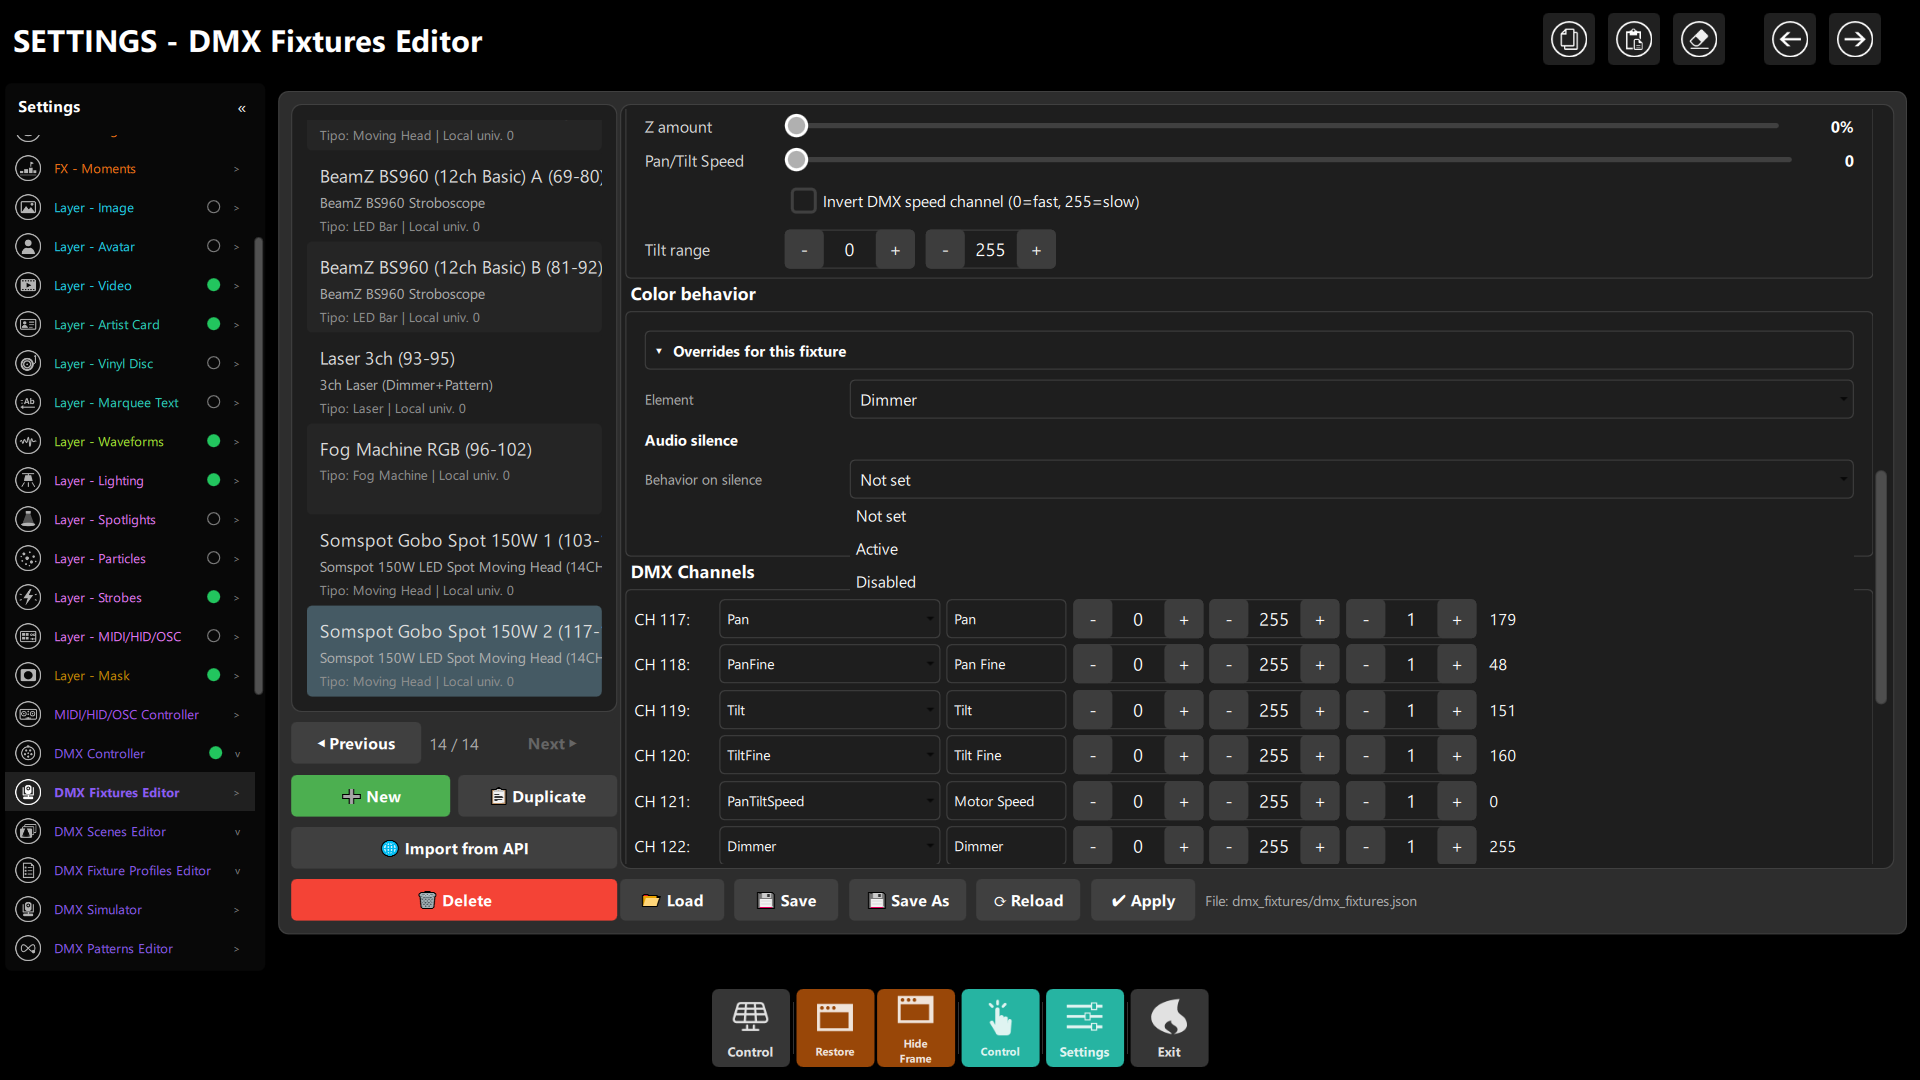Toggle the Layer - Artist Card enable circle
The width and height of the screenshot is (1920, 1080).
[213, 324]
